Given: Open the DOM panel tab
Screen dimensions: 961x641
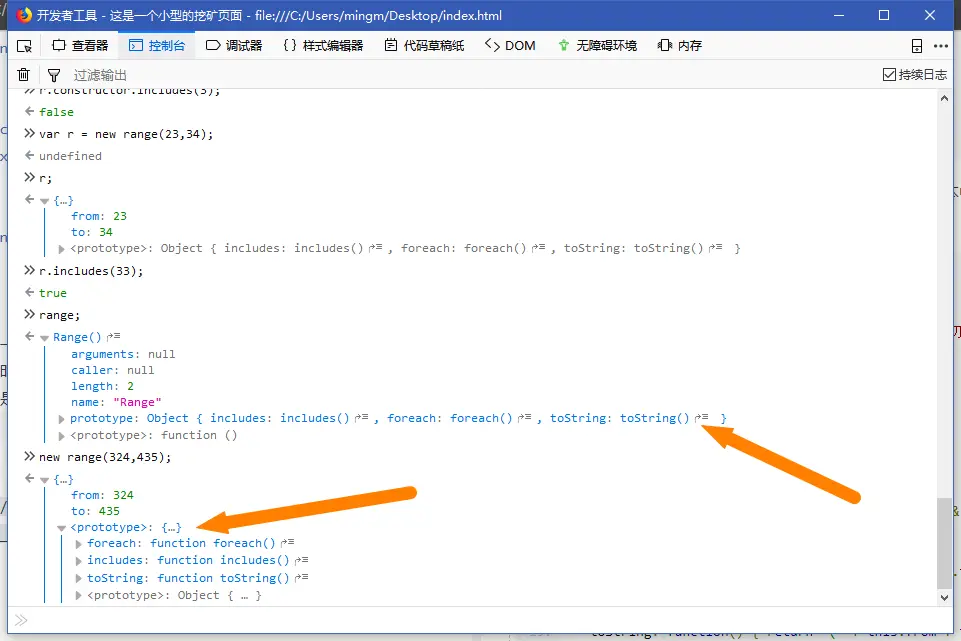Looking at the screenshot, I should pyautogui.click(x=510, y=46).
